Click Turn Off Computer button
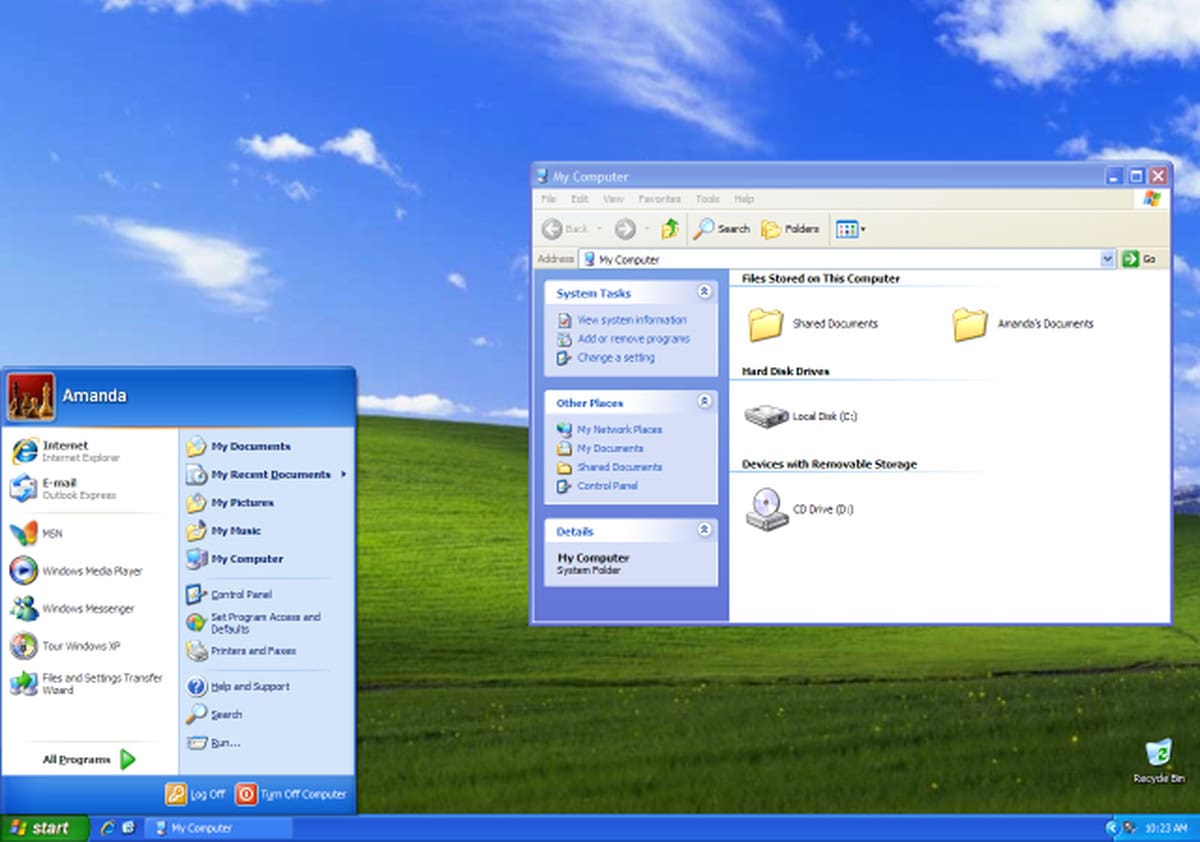The height and width of the screenshot is (842, 1200). [x=292, y=794]
